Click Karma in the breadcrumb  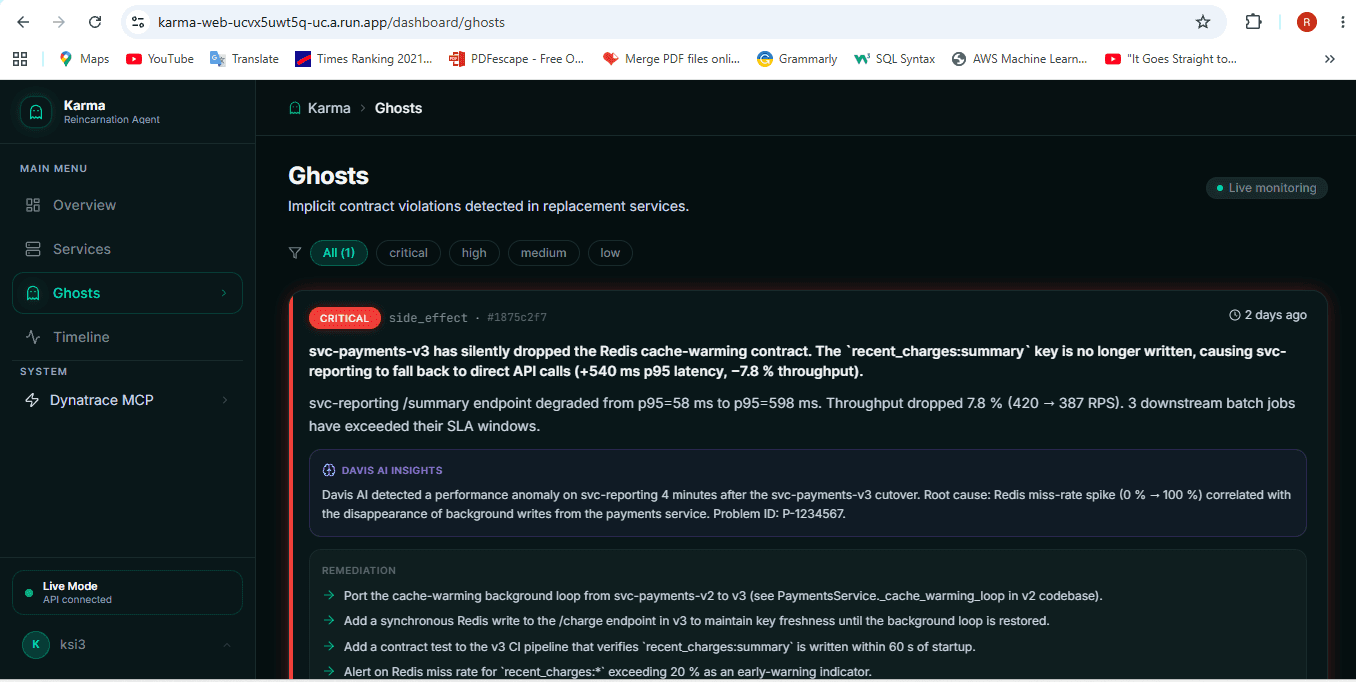[x=329, y=108]
